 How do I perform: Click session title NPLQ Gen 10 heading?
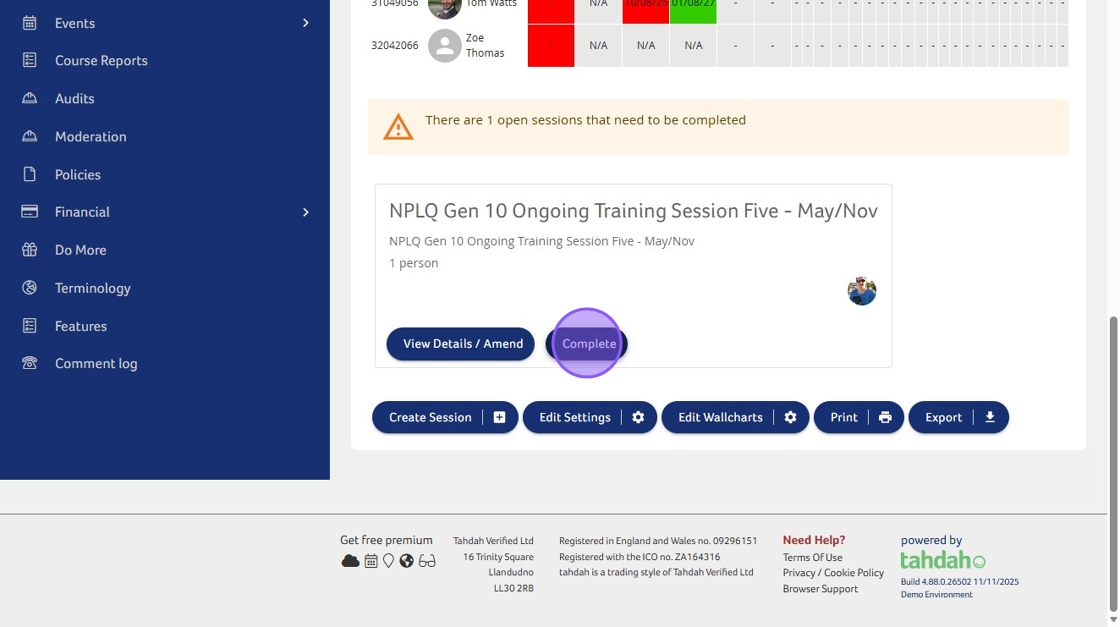click(633, 211)
